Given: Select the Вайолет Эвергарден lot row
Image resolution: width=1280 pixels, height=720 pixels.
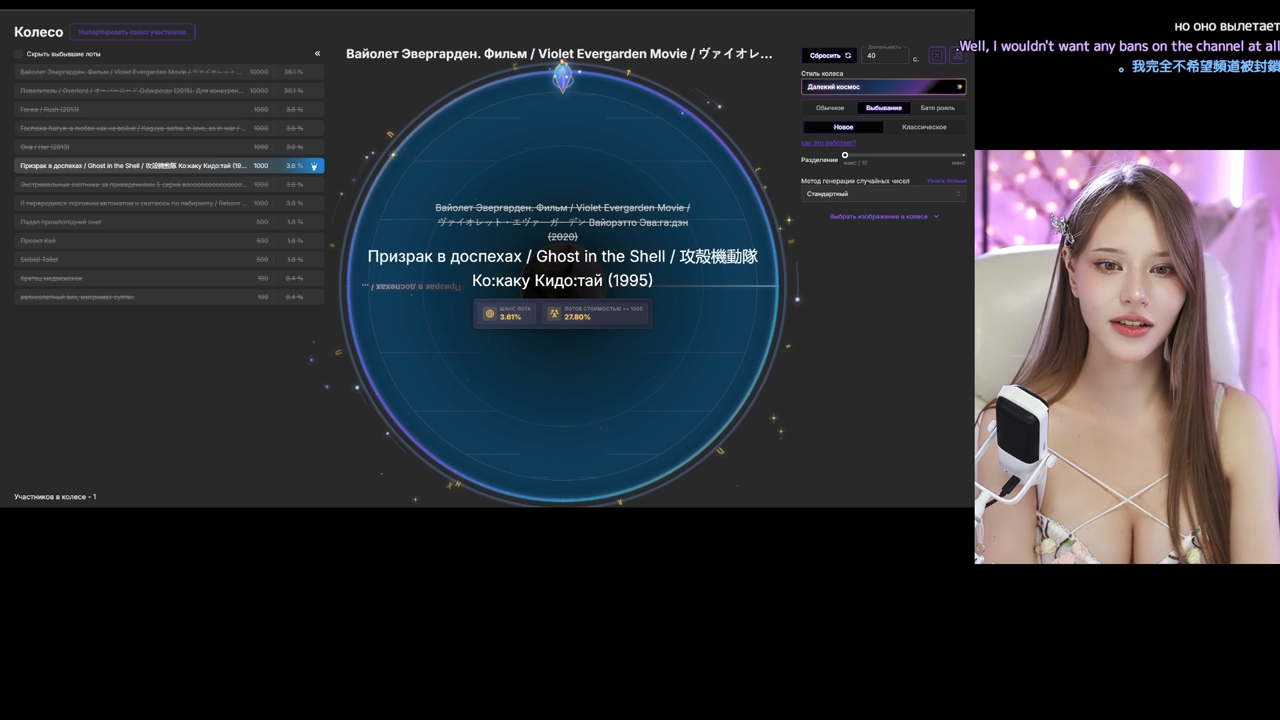Looking at the screenshot, I should click(x=169, y=72).
